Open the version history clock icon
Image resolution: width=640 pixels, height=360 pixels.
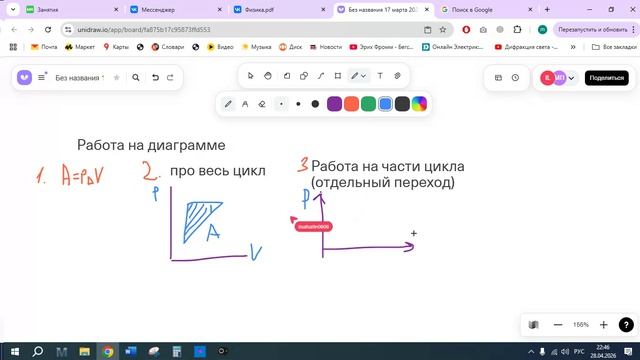[x=516, y=78]
